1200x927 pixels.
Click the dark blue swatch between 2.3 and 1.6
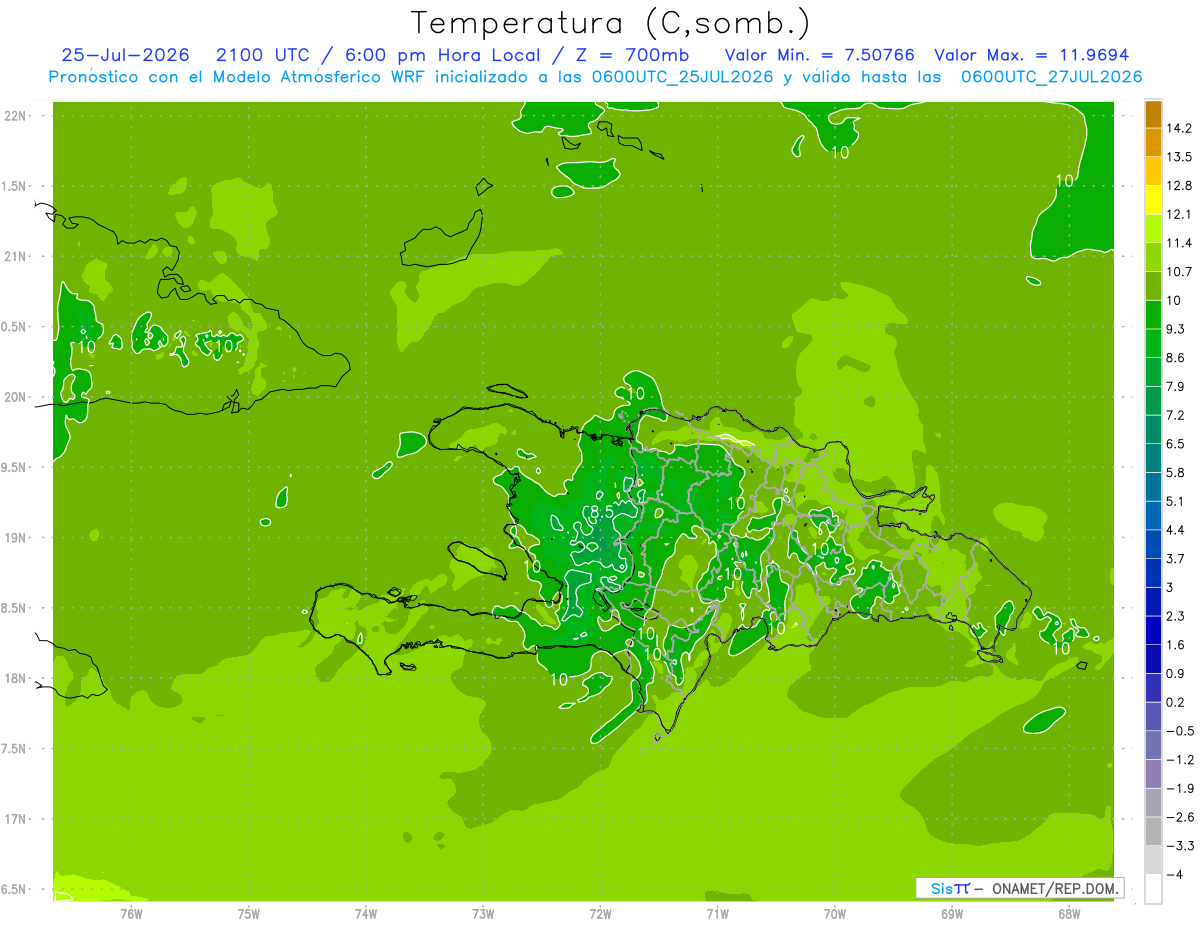1153,630
